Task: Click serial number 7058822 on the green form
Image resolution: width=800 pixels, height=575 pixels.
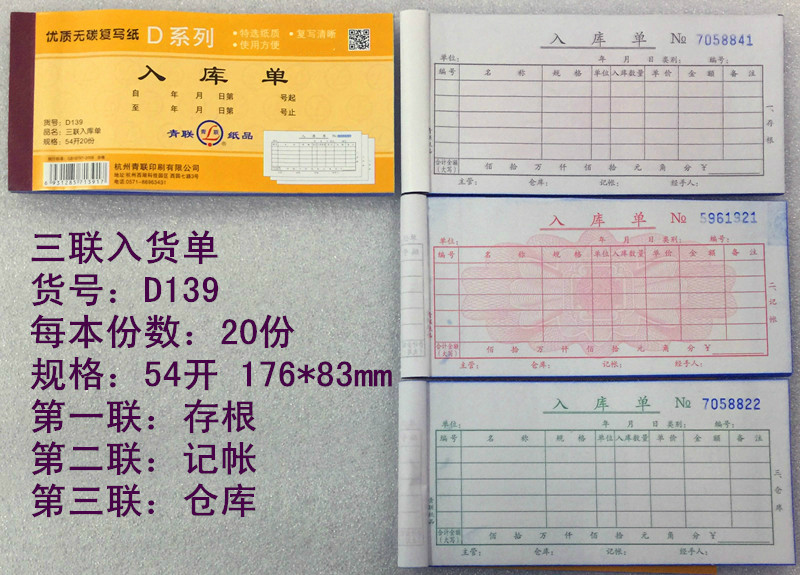Action: point(731,404)
